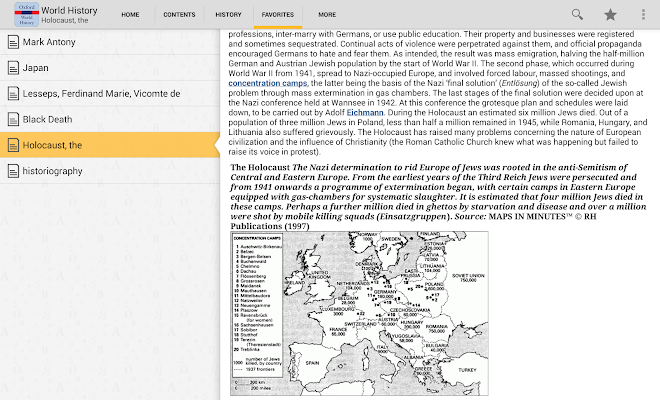
Task: Follow the Eichmann hyperlink
Action: pyautogui.click(x=365, y=112)
